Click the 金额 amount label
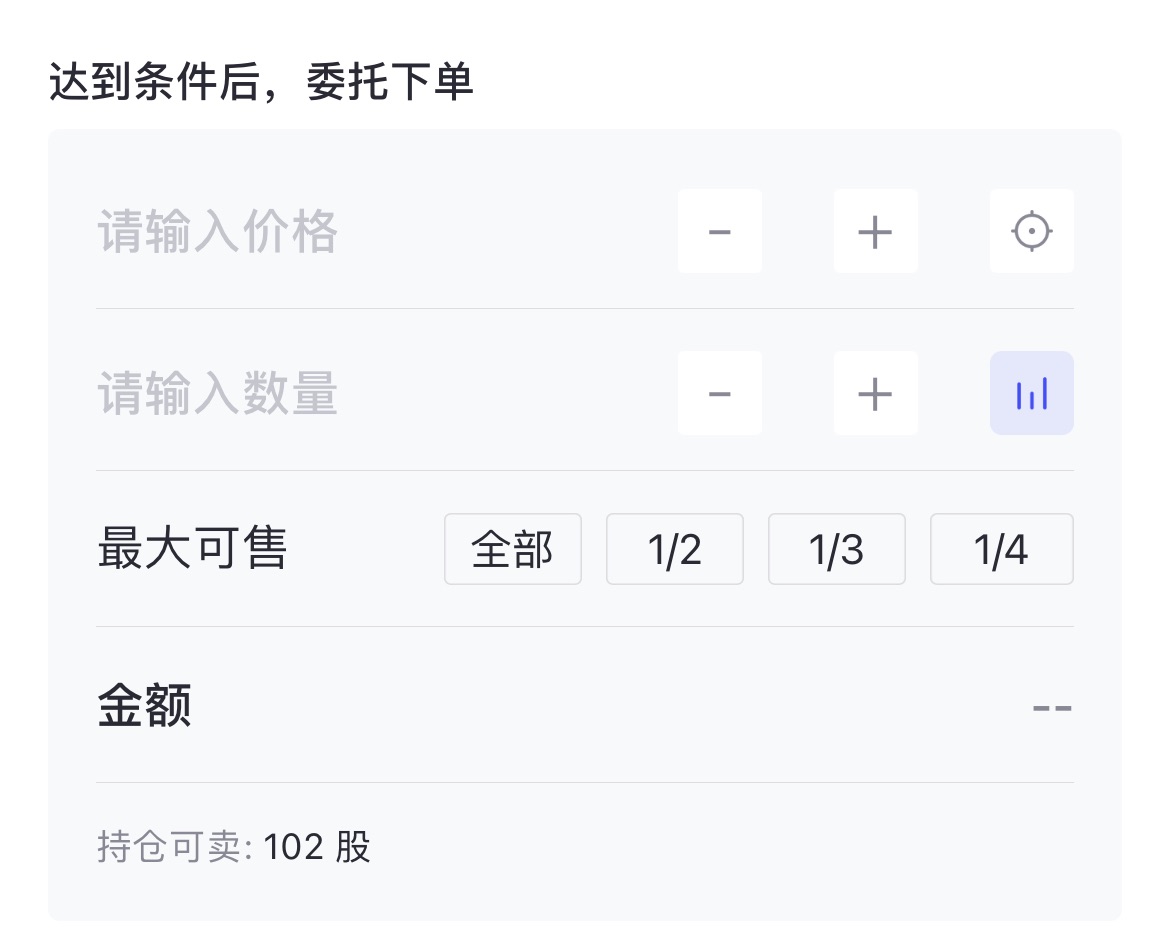 point(145,705)
